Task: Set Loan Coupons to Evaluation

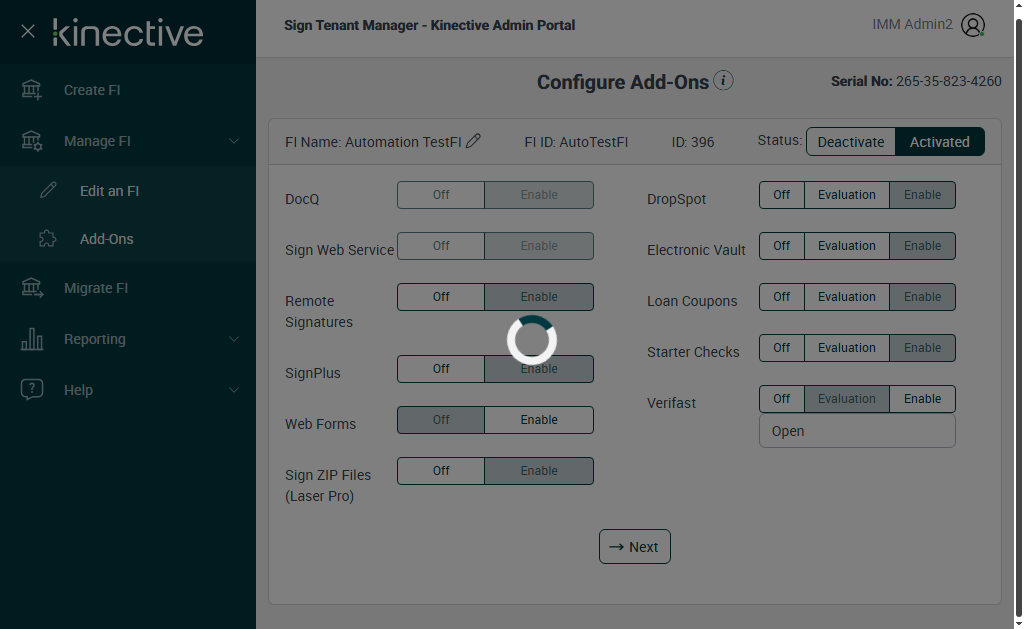Action: pos(846,297)
